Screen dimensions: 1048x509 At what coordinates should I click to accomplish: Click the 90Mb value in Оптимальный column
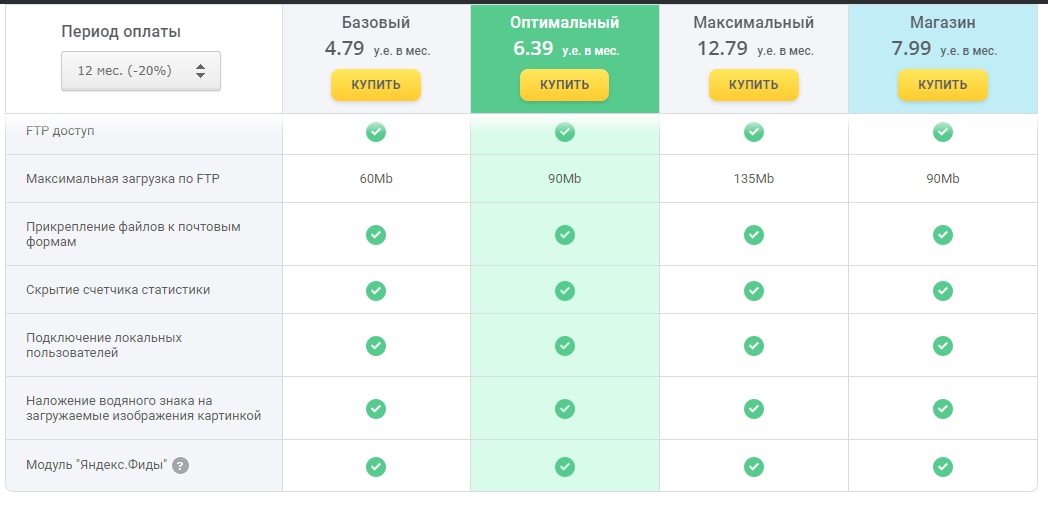pyautogui.click(x=564, y=179)
